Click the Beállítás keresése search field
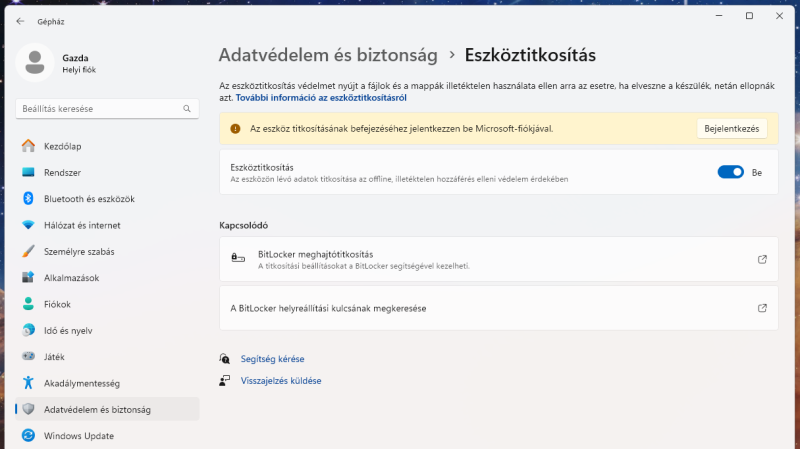The width and height of the screenshot is (800, 449). tap(98, 108)
